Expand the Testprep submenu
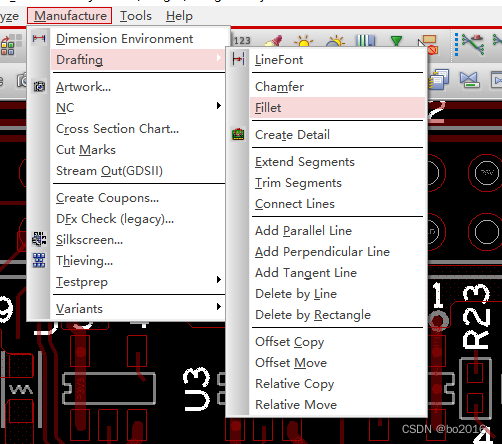Screen dimensions: 502x444 [x=138, y=282]
